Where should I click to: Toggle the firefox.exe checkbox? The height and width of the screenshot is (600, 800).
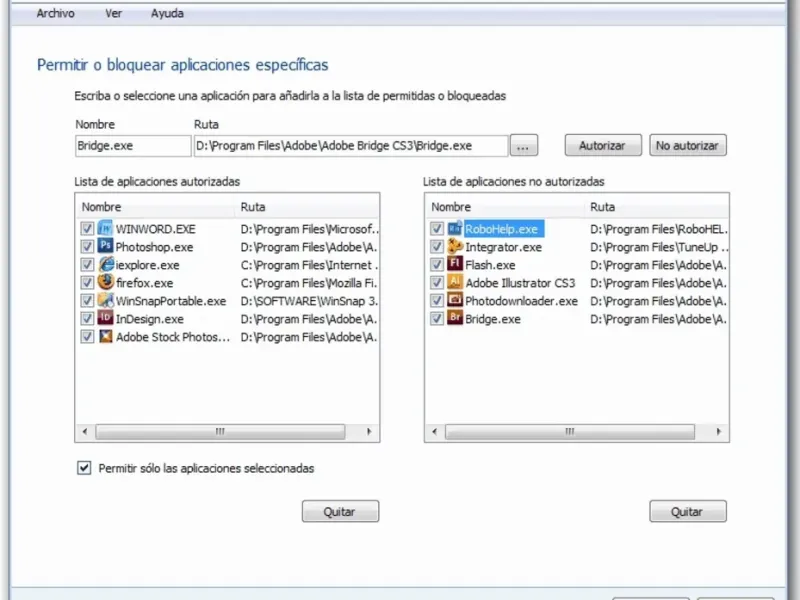87,283
